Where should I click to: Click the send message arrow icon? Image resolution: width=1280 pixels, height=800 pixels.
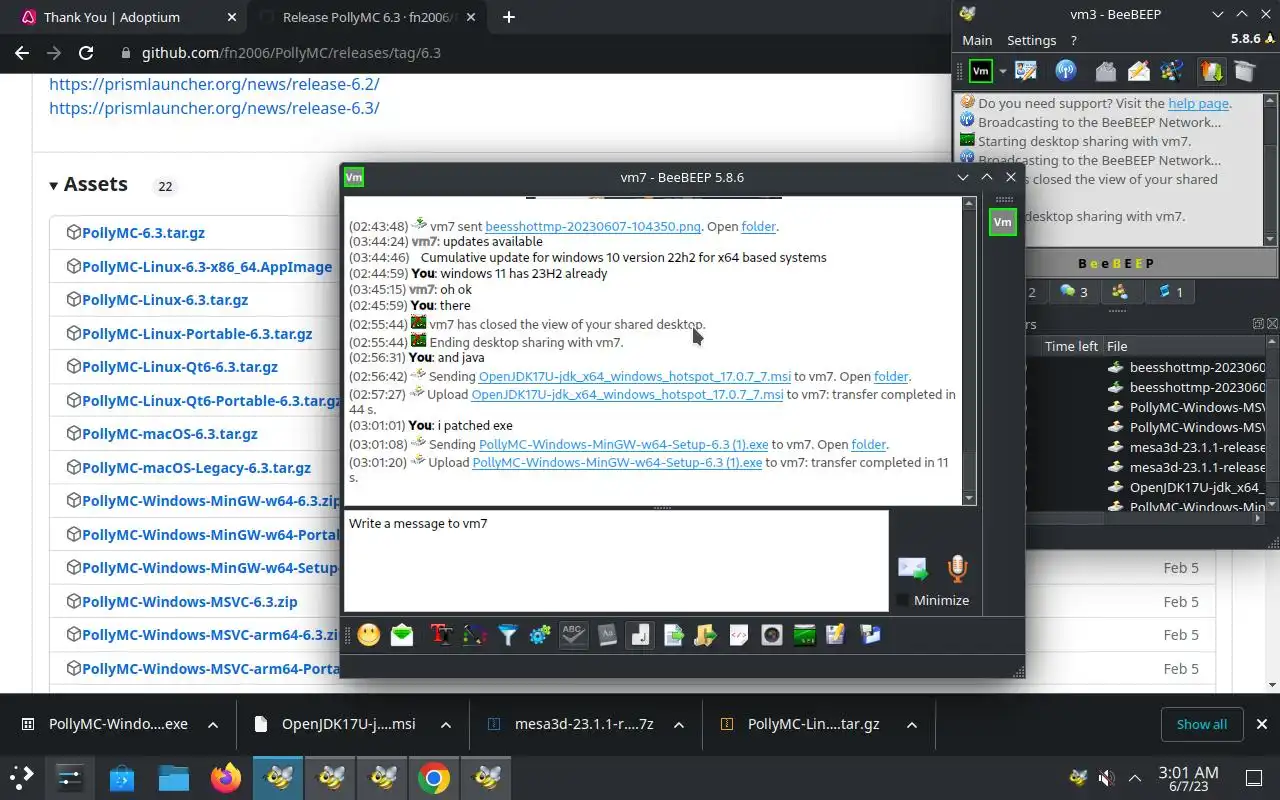pyautogui.click(x=913, y=569)
